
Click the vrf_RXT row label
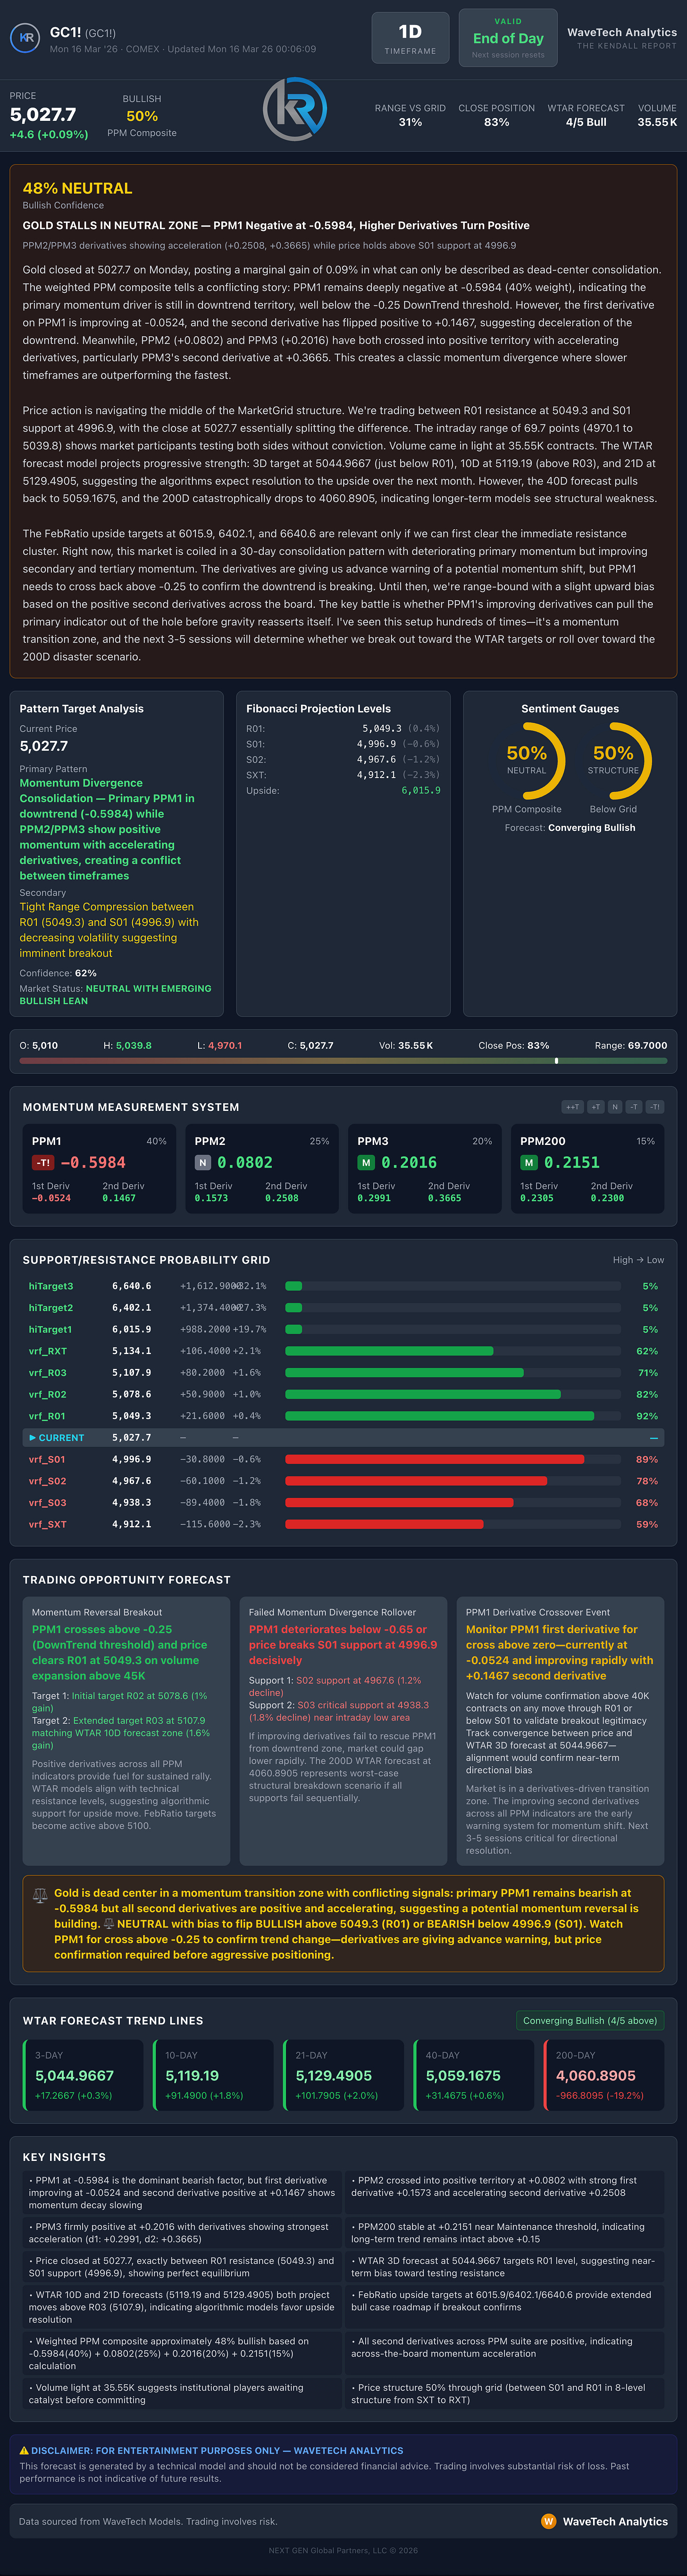point(48,1351)
